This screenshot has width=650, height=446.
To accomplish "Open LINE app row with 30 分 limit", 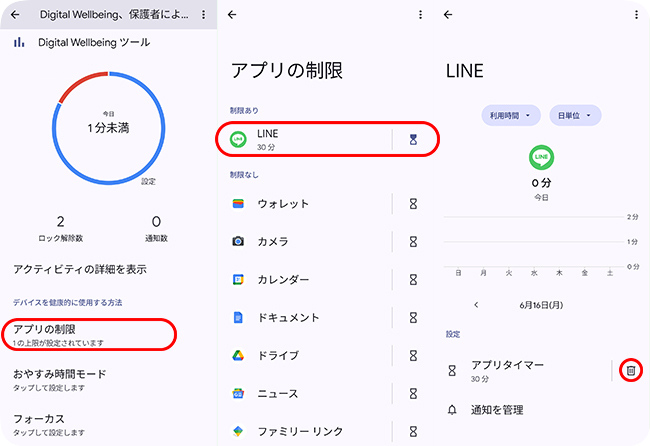I will tap(327, 139).
